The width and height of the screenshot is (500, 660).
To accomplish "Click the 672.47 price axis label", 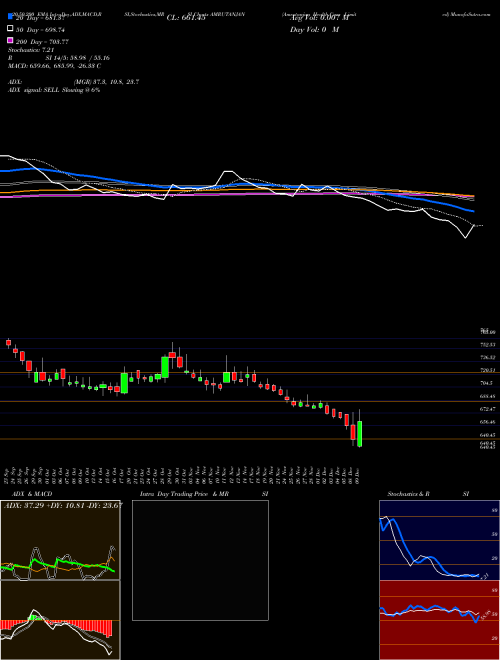I will click(487, 409).
